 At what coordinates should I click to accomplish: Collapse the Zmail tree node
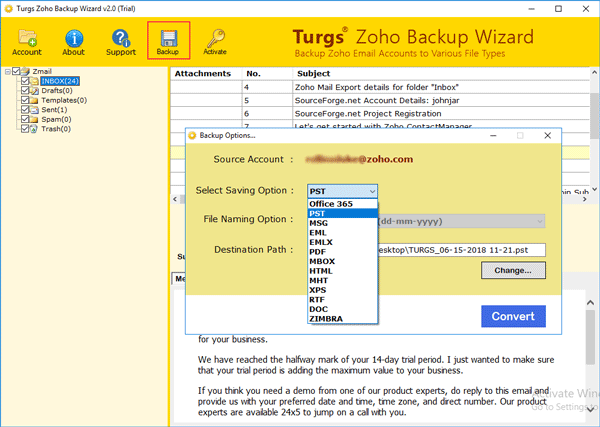7,72
